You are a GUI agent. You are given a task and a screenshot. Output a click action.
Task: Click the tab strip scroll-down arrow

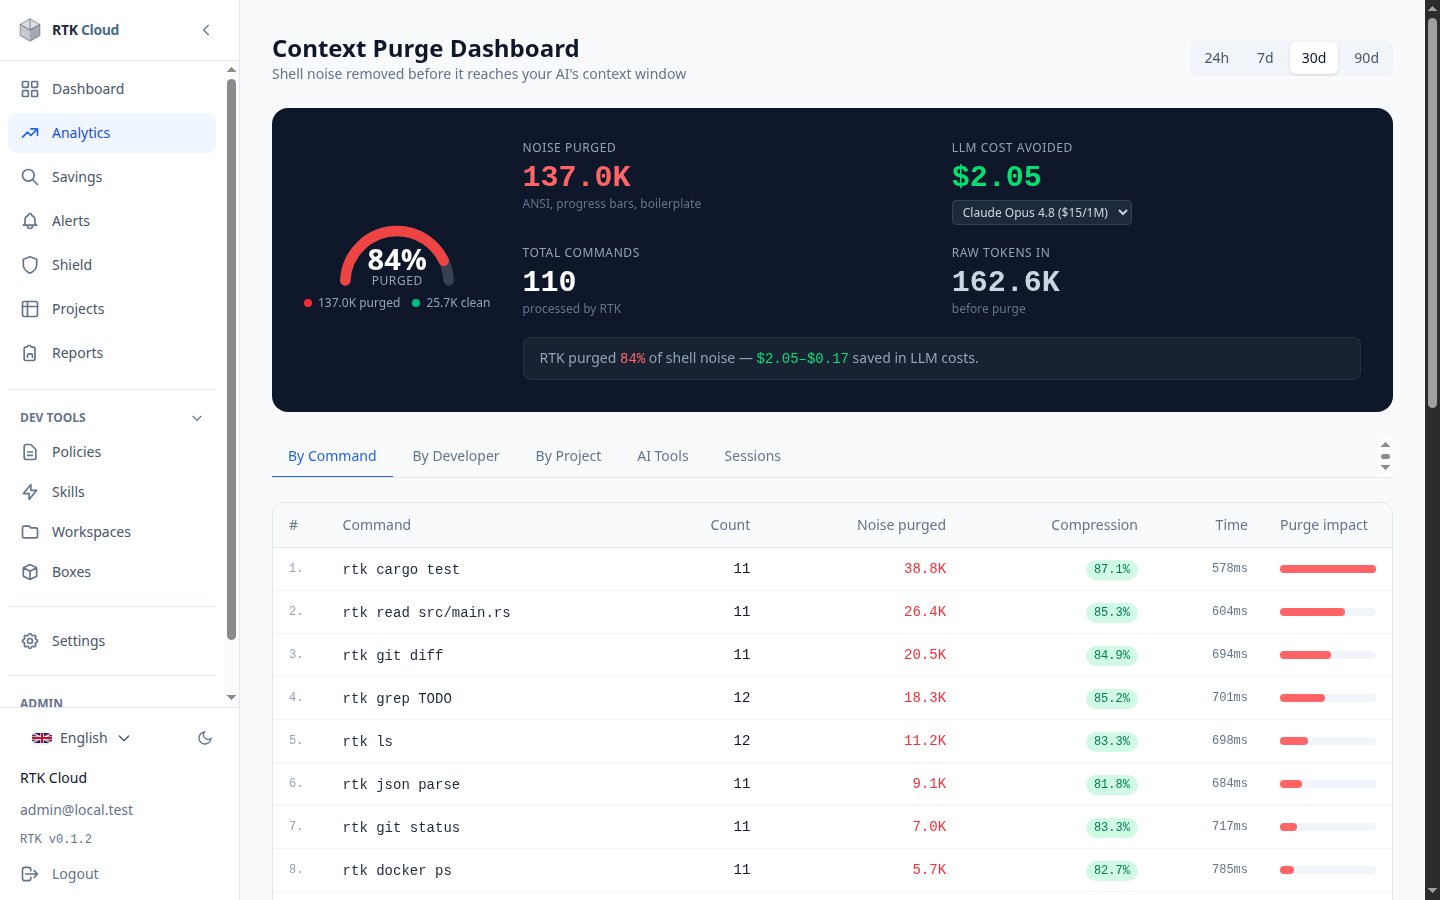coord(1385,467)
